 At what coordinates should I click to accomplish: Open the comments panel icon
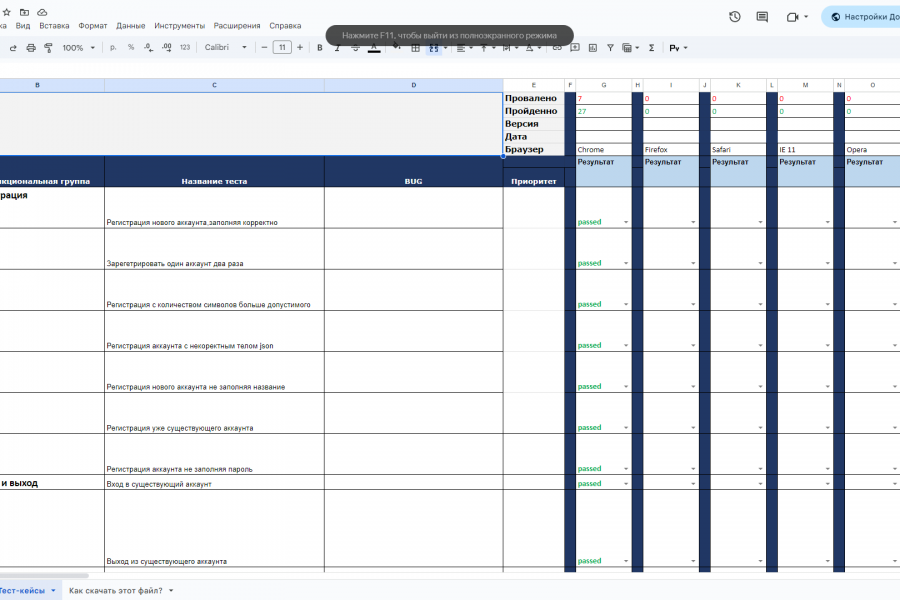tap(762, 17)
